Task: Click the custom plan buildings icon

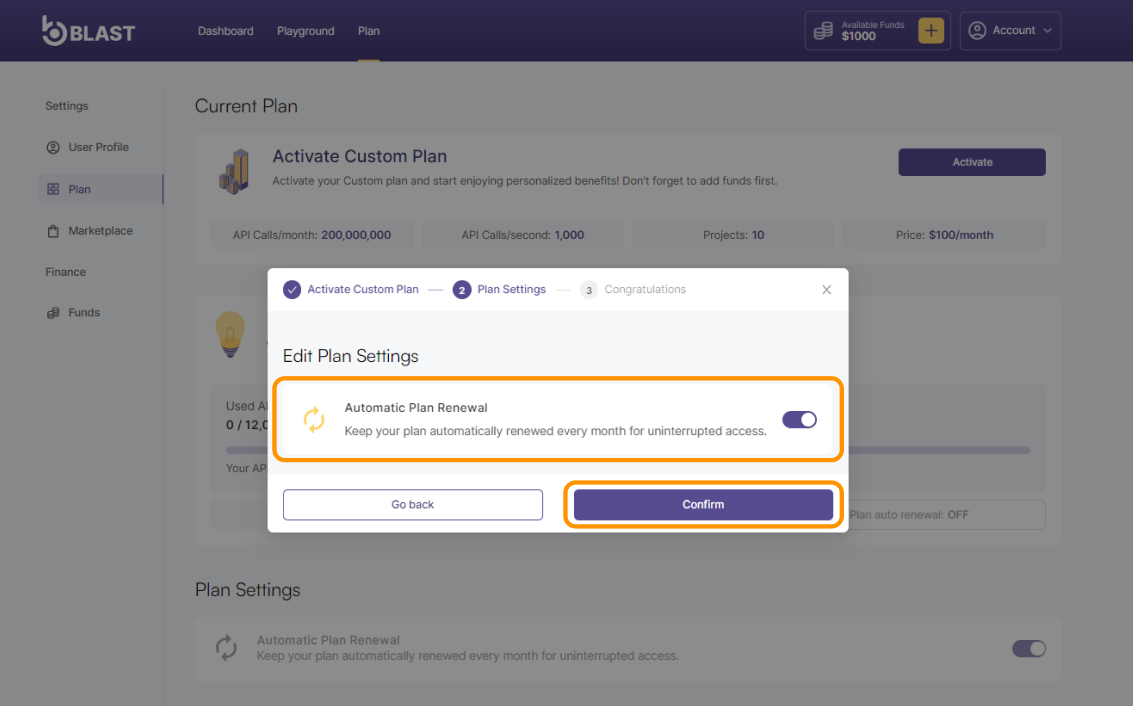Action: tap(234, 171)
